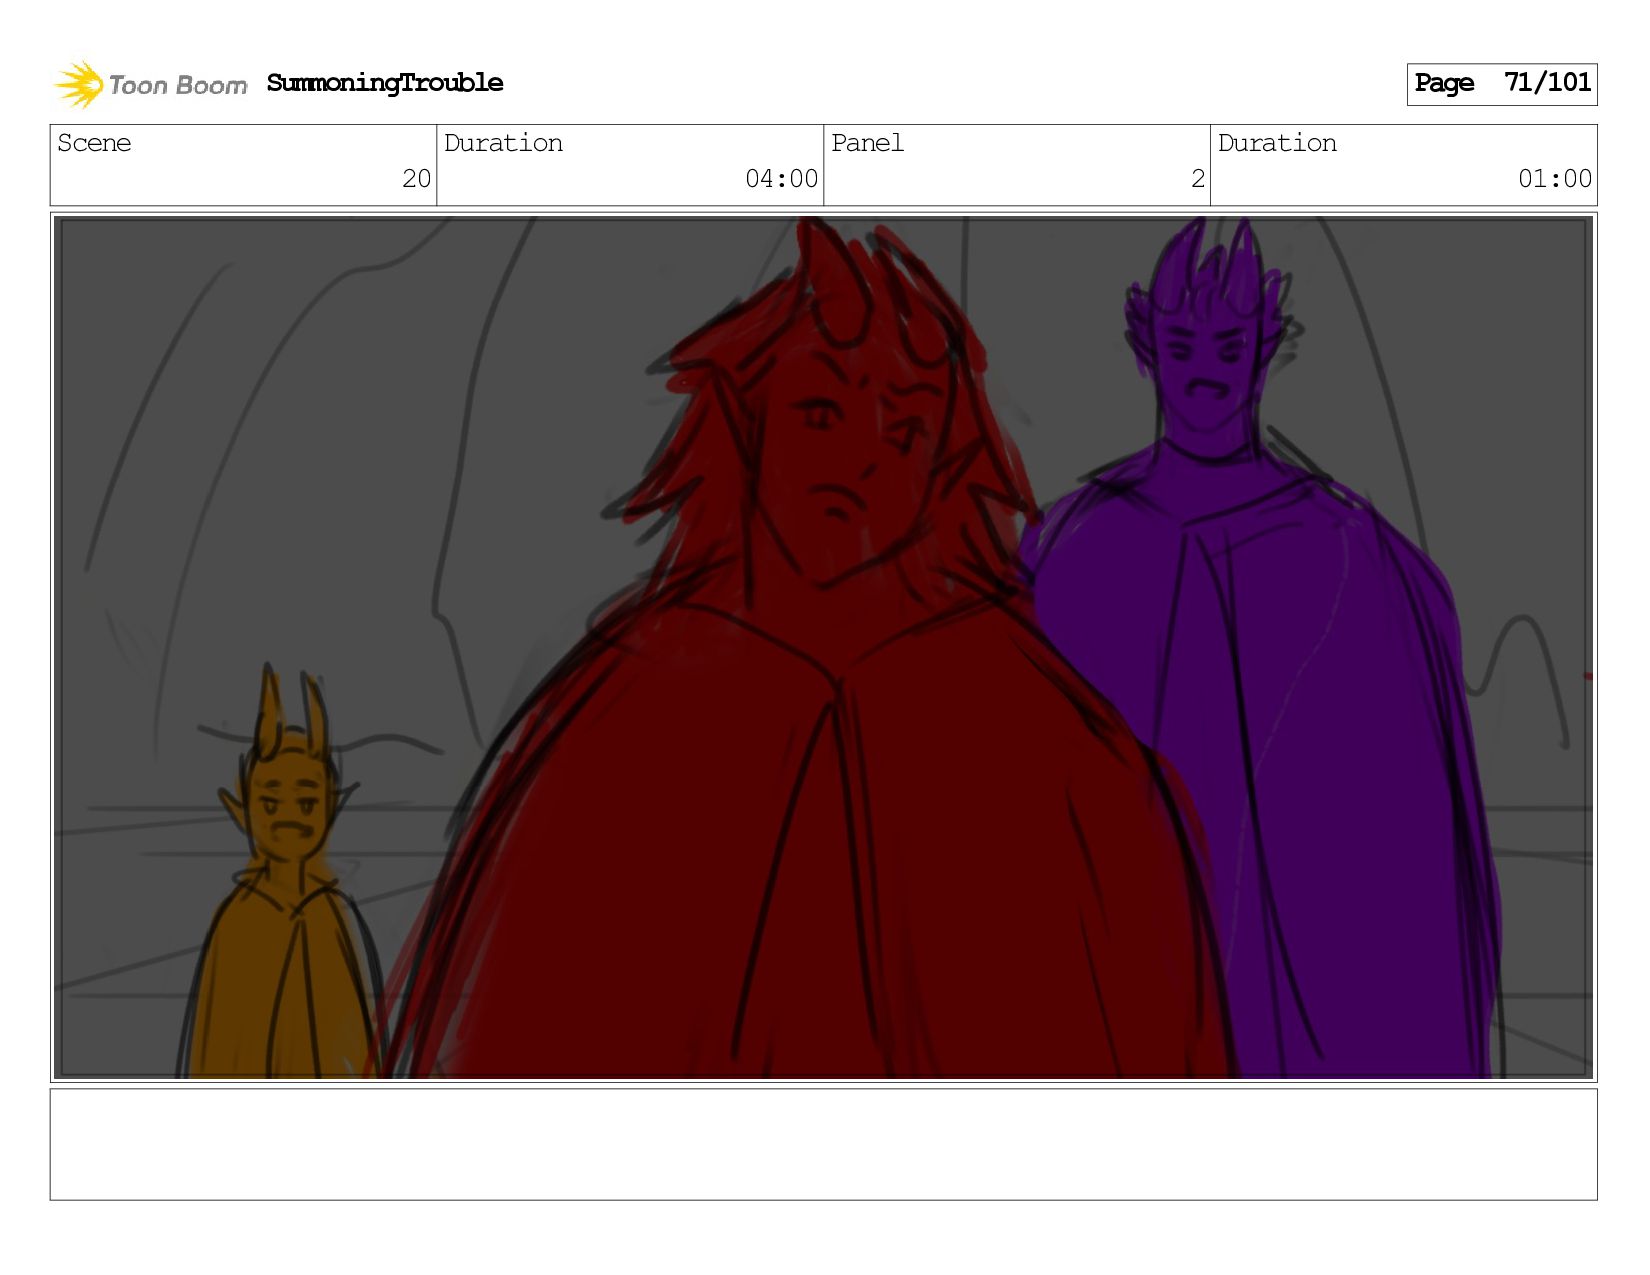1650x1275 pixels.
Task: Select the panel number 2
Action: click(1197, 179)
